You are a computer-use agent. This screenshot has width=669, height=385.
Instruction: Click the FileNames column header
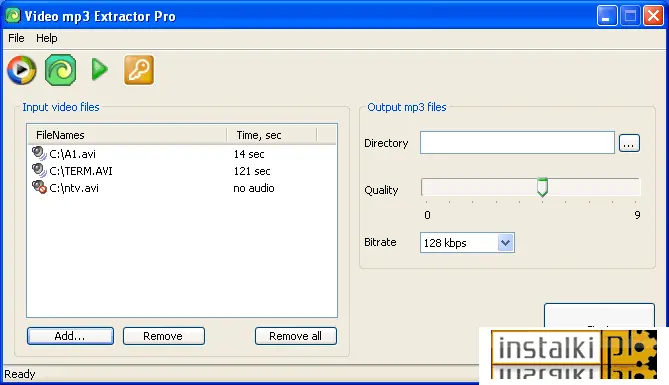127,135
